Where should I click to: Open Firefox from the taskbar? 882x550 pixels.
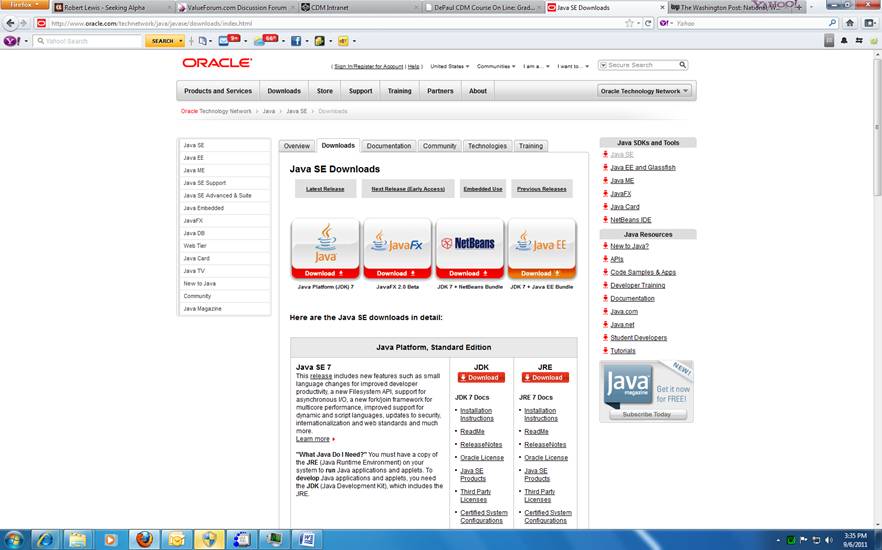click(144, 540)
